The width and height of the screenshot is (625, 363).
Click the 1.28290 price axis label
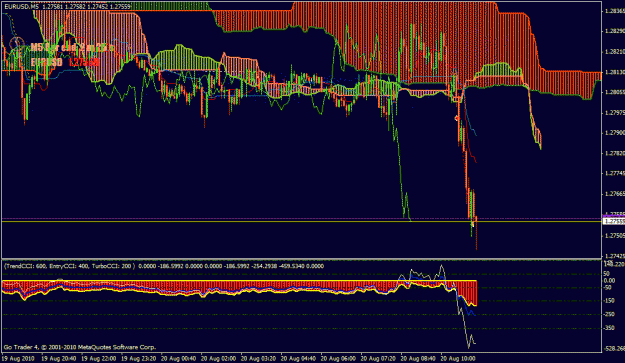(x=614, y=31)
